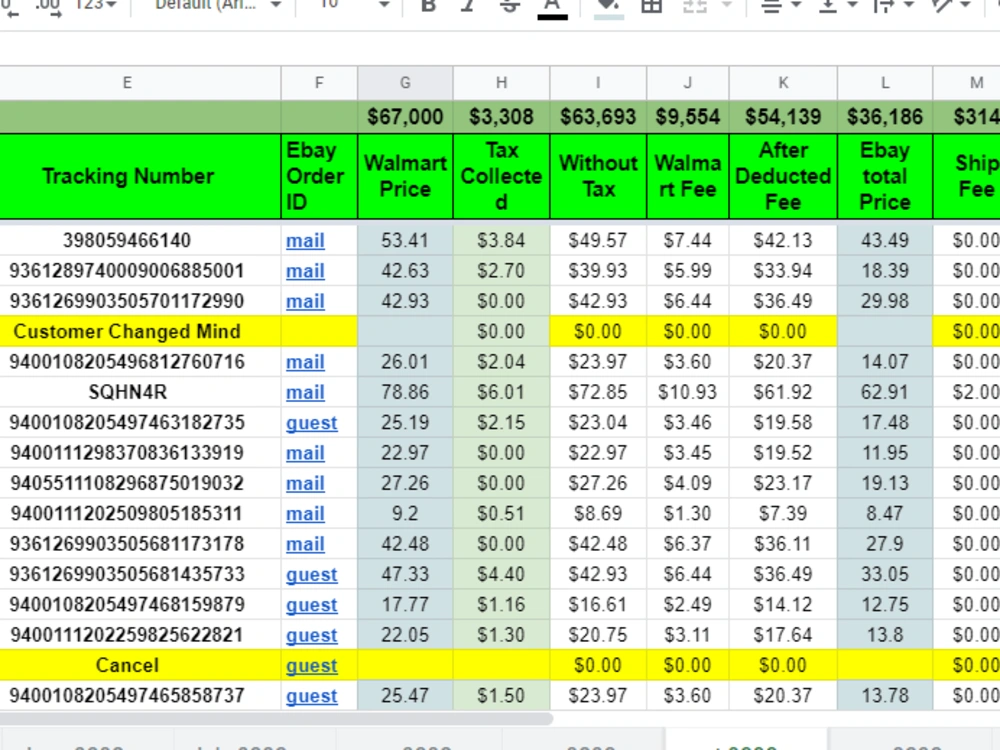The image size is (1000, 750).
Task: Open horizontal align dropdown
Action: (x=781, y=6)
